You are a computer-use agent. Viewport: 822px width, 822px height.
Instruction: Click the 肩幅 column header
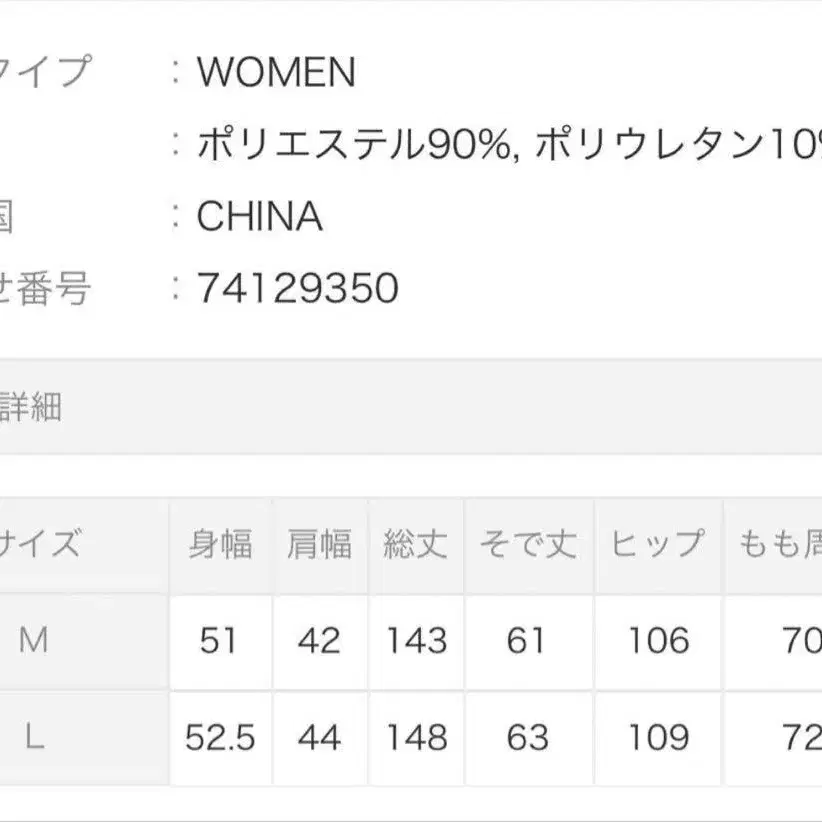click(319, 545)
